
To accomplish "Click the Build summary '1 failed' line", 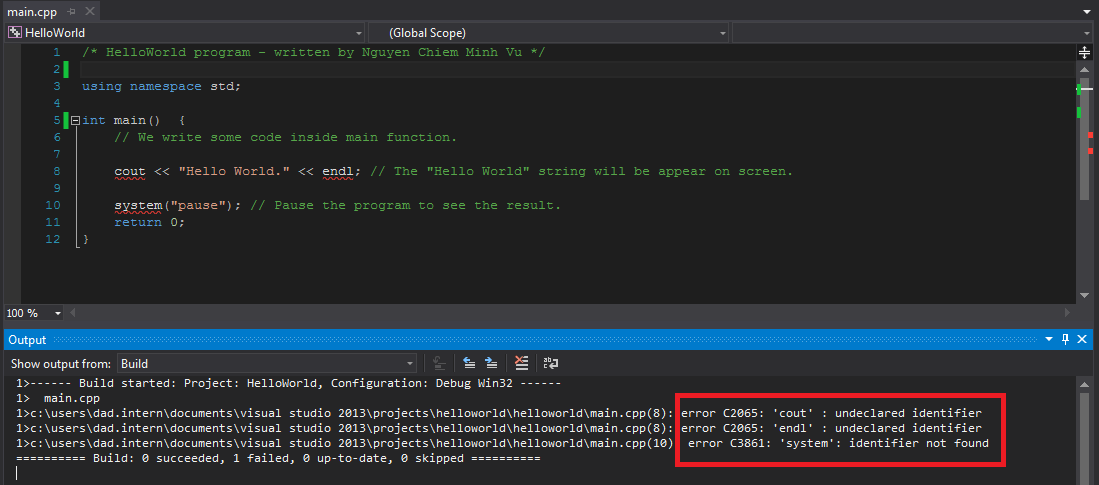I will [x=278, y=458].
